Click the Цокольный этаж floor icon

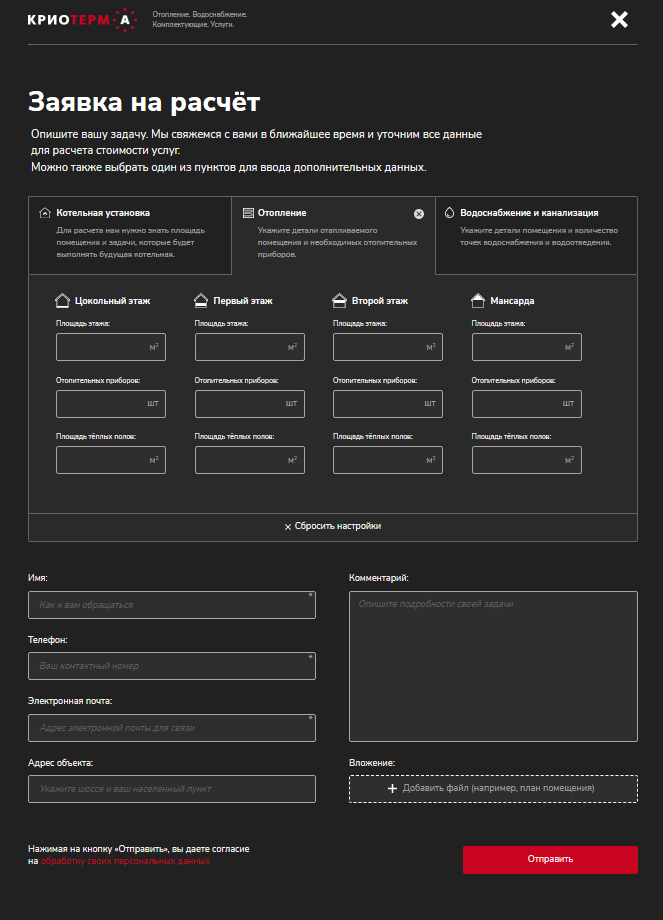click(x=62, y=300)
